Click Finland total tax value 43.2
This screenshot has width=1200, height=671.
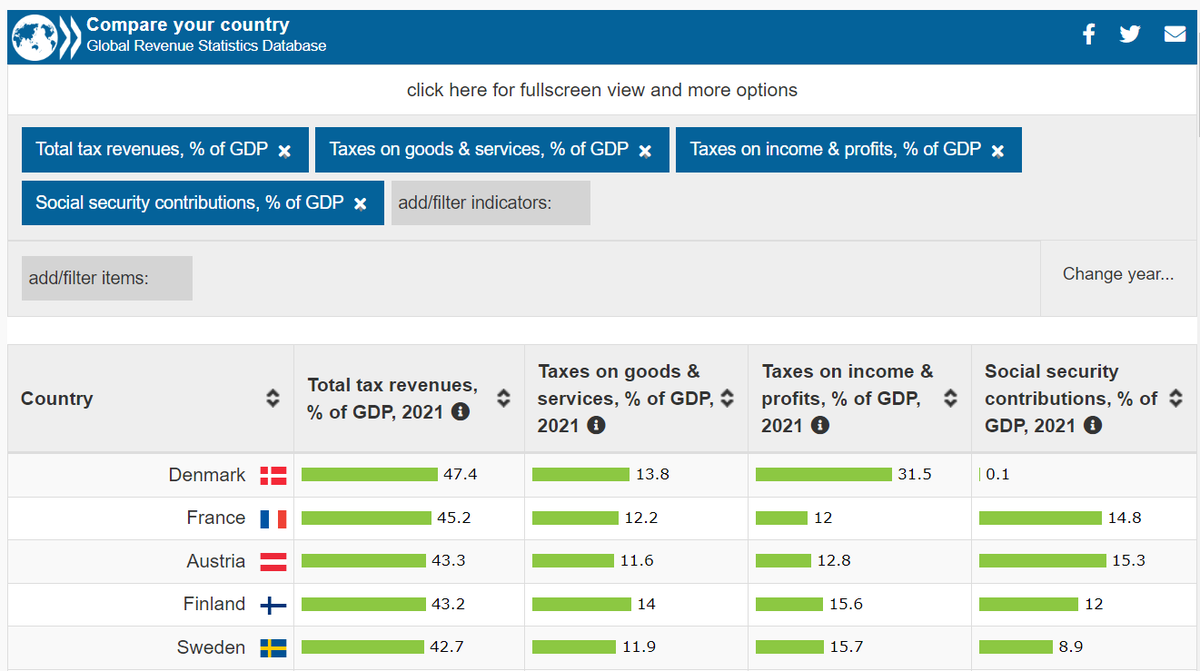click(448, 604)
